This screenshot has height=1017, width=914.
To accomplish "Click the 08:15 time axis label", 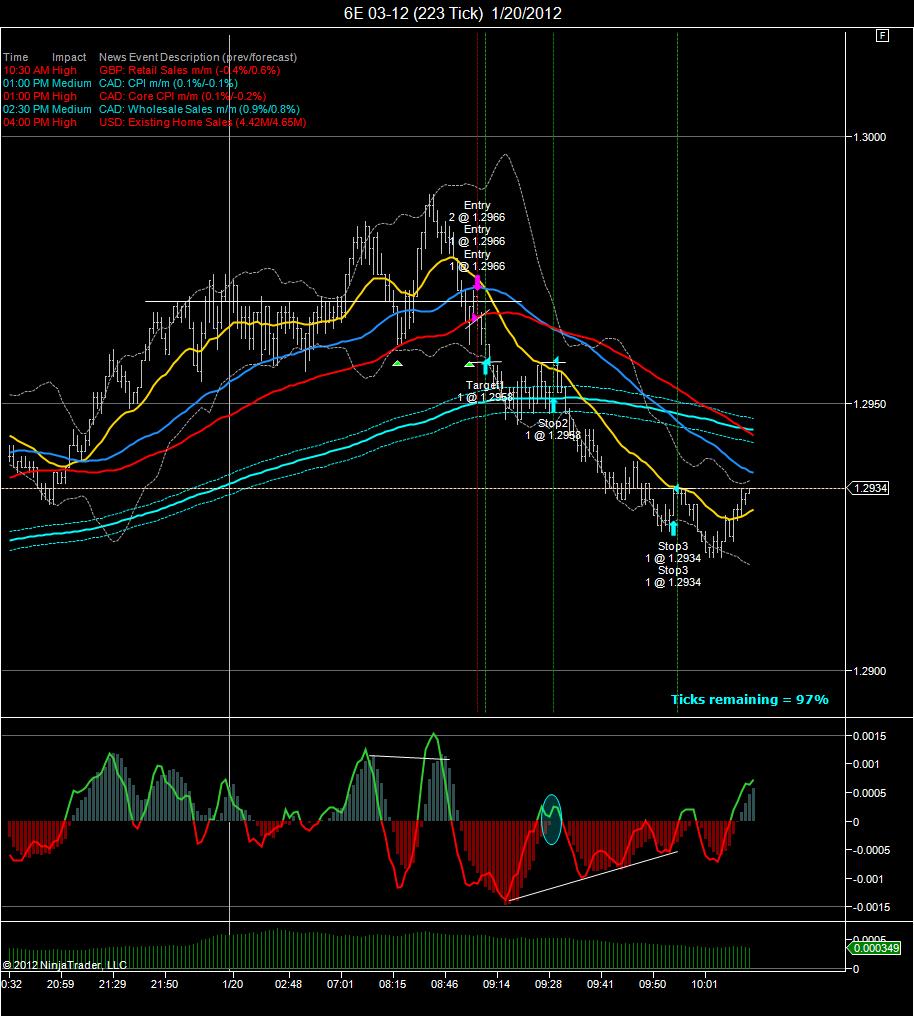I will coord(392,984).
